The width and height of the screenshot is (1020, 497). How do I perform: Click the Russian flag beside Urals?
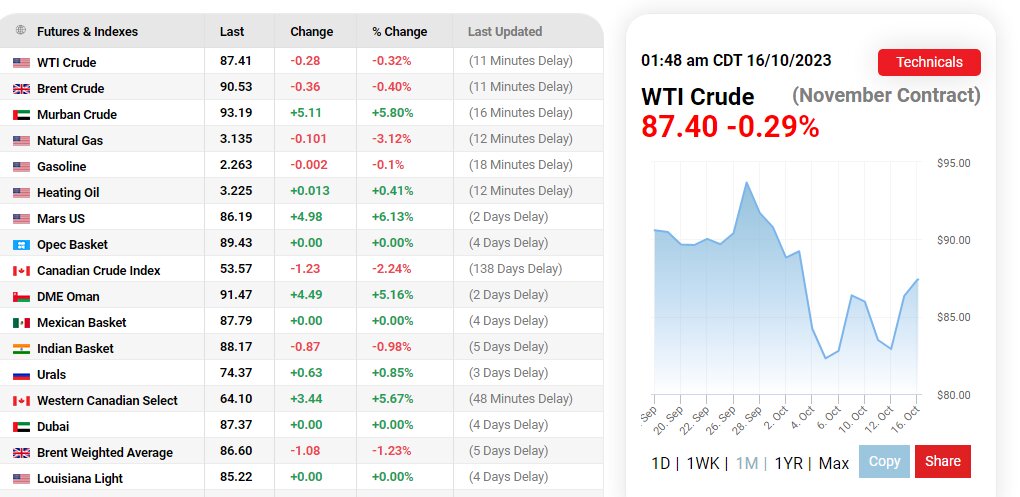point(21,375)
